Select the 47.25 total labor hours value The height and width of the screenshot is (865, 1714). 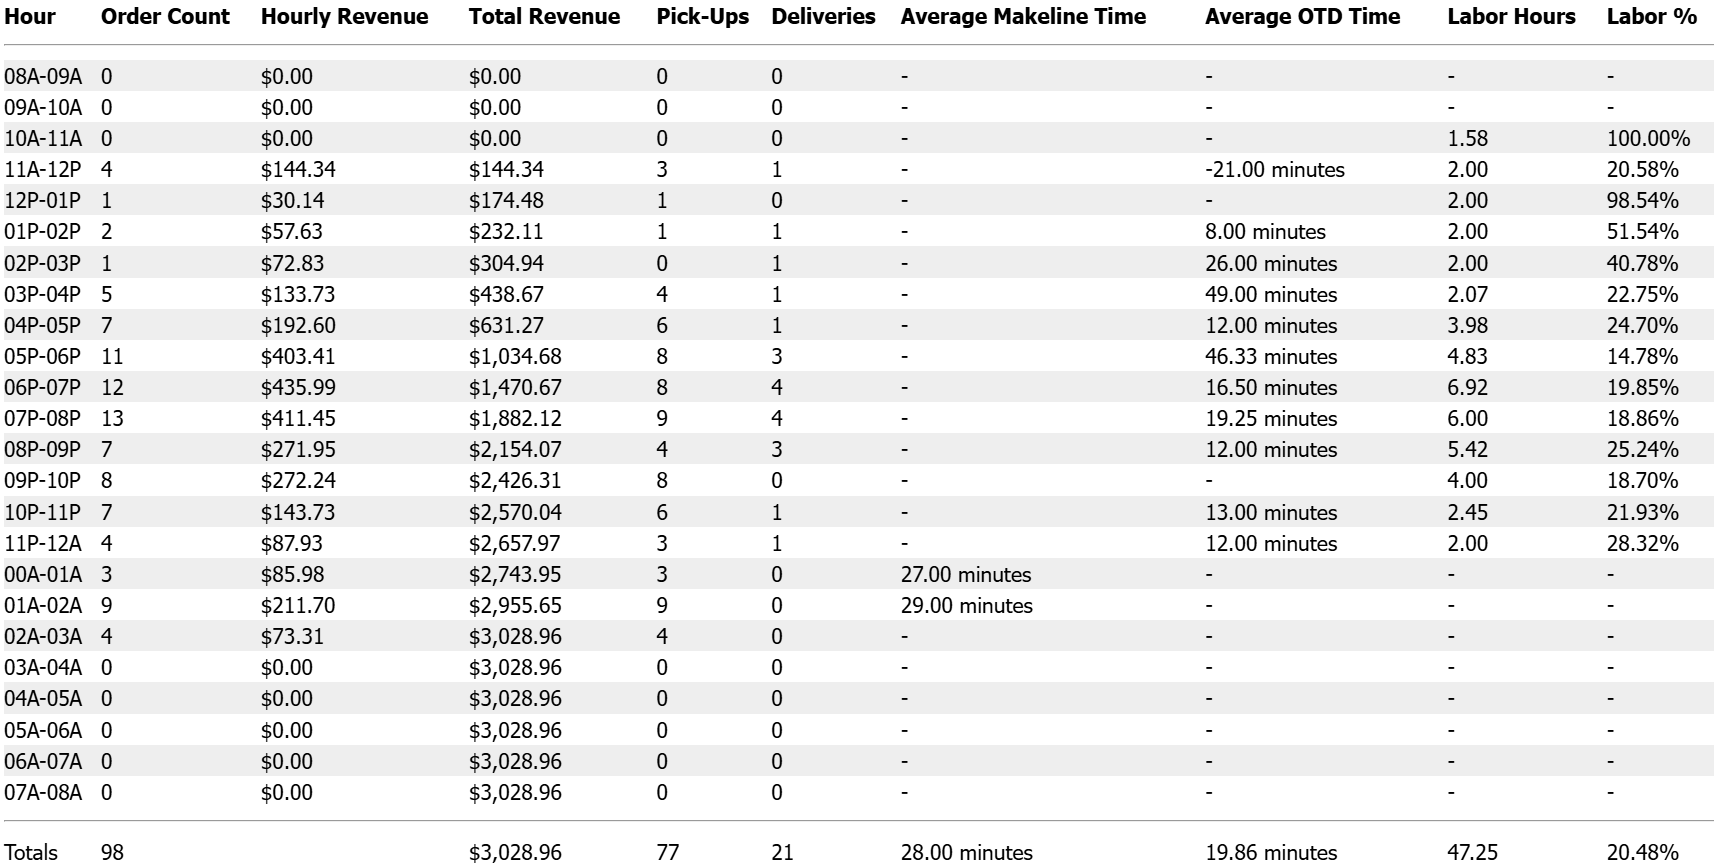[1472, 852]
